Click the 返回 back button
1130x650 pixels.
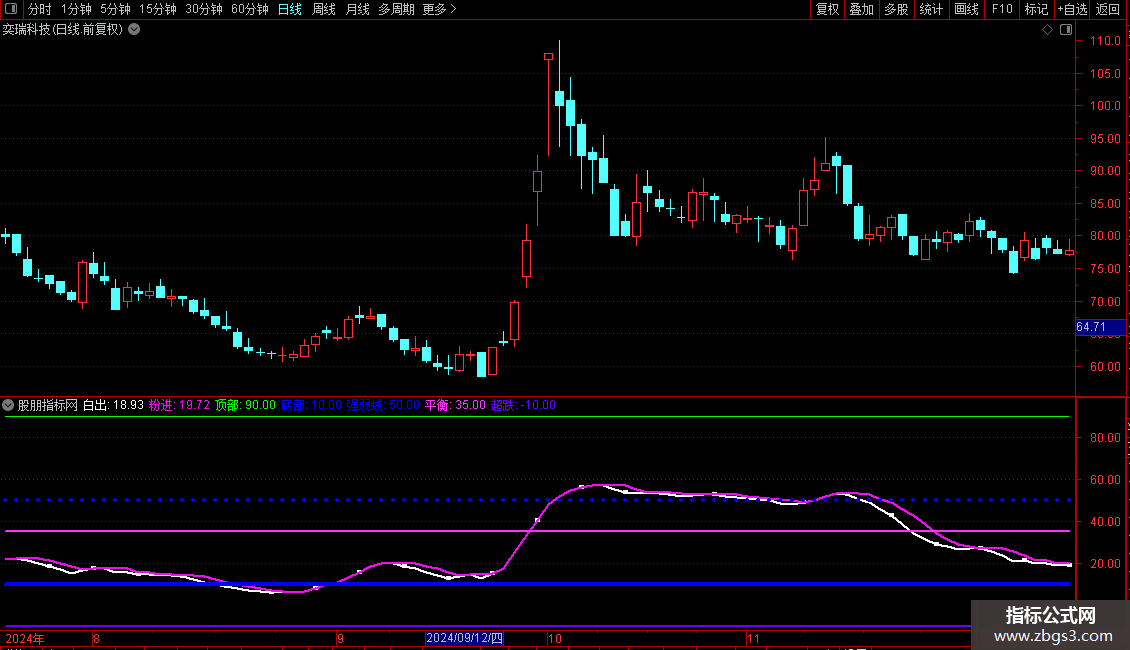click(x=1108, y=9)
